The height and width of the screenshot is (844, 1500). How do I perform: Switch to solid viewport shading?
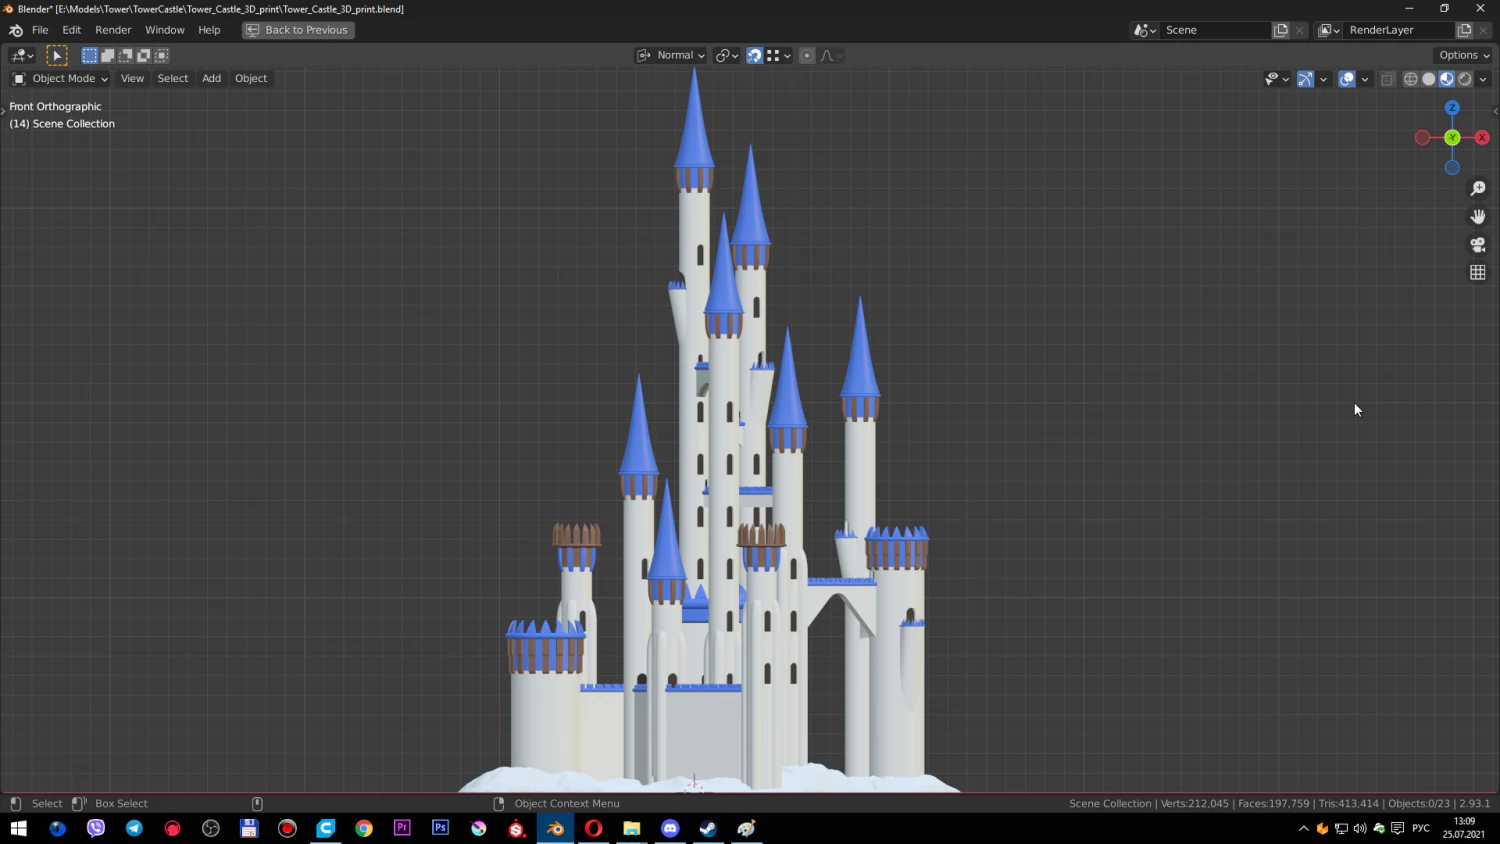pos(1429,79)
